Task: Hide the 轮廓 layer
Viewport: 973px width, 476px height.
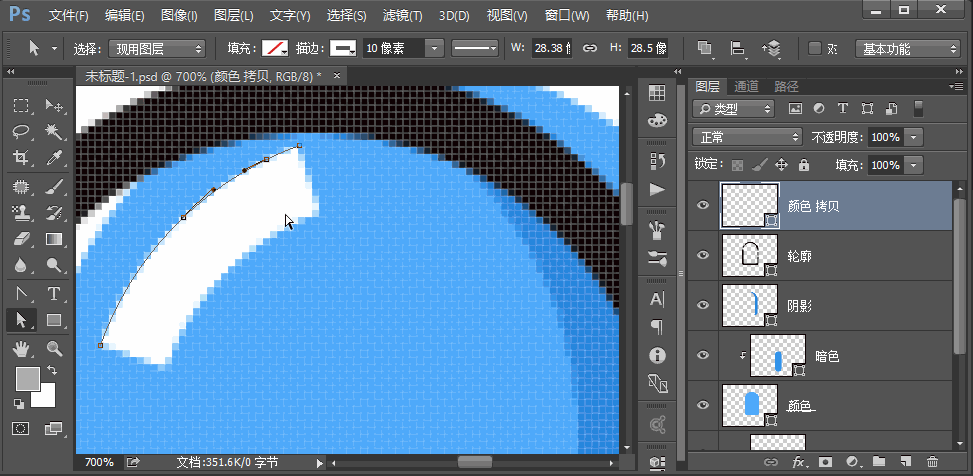Action: point(703,256)
